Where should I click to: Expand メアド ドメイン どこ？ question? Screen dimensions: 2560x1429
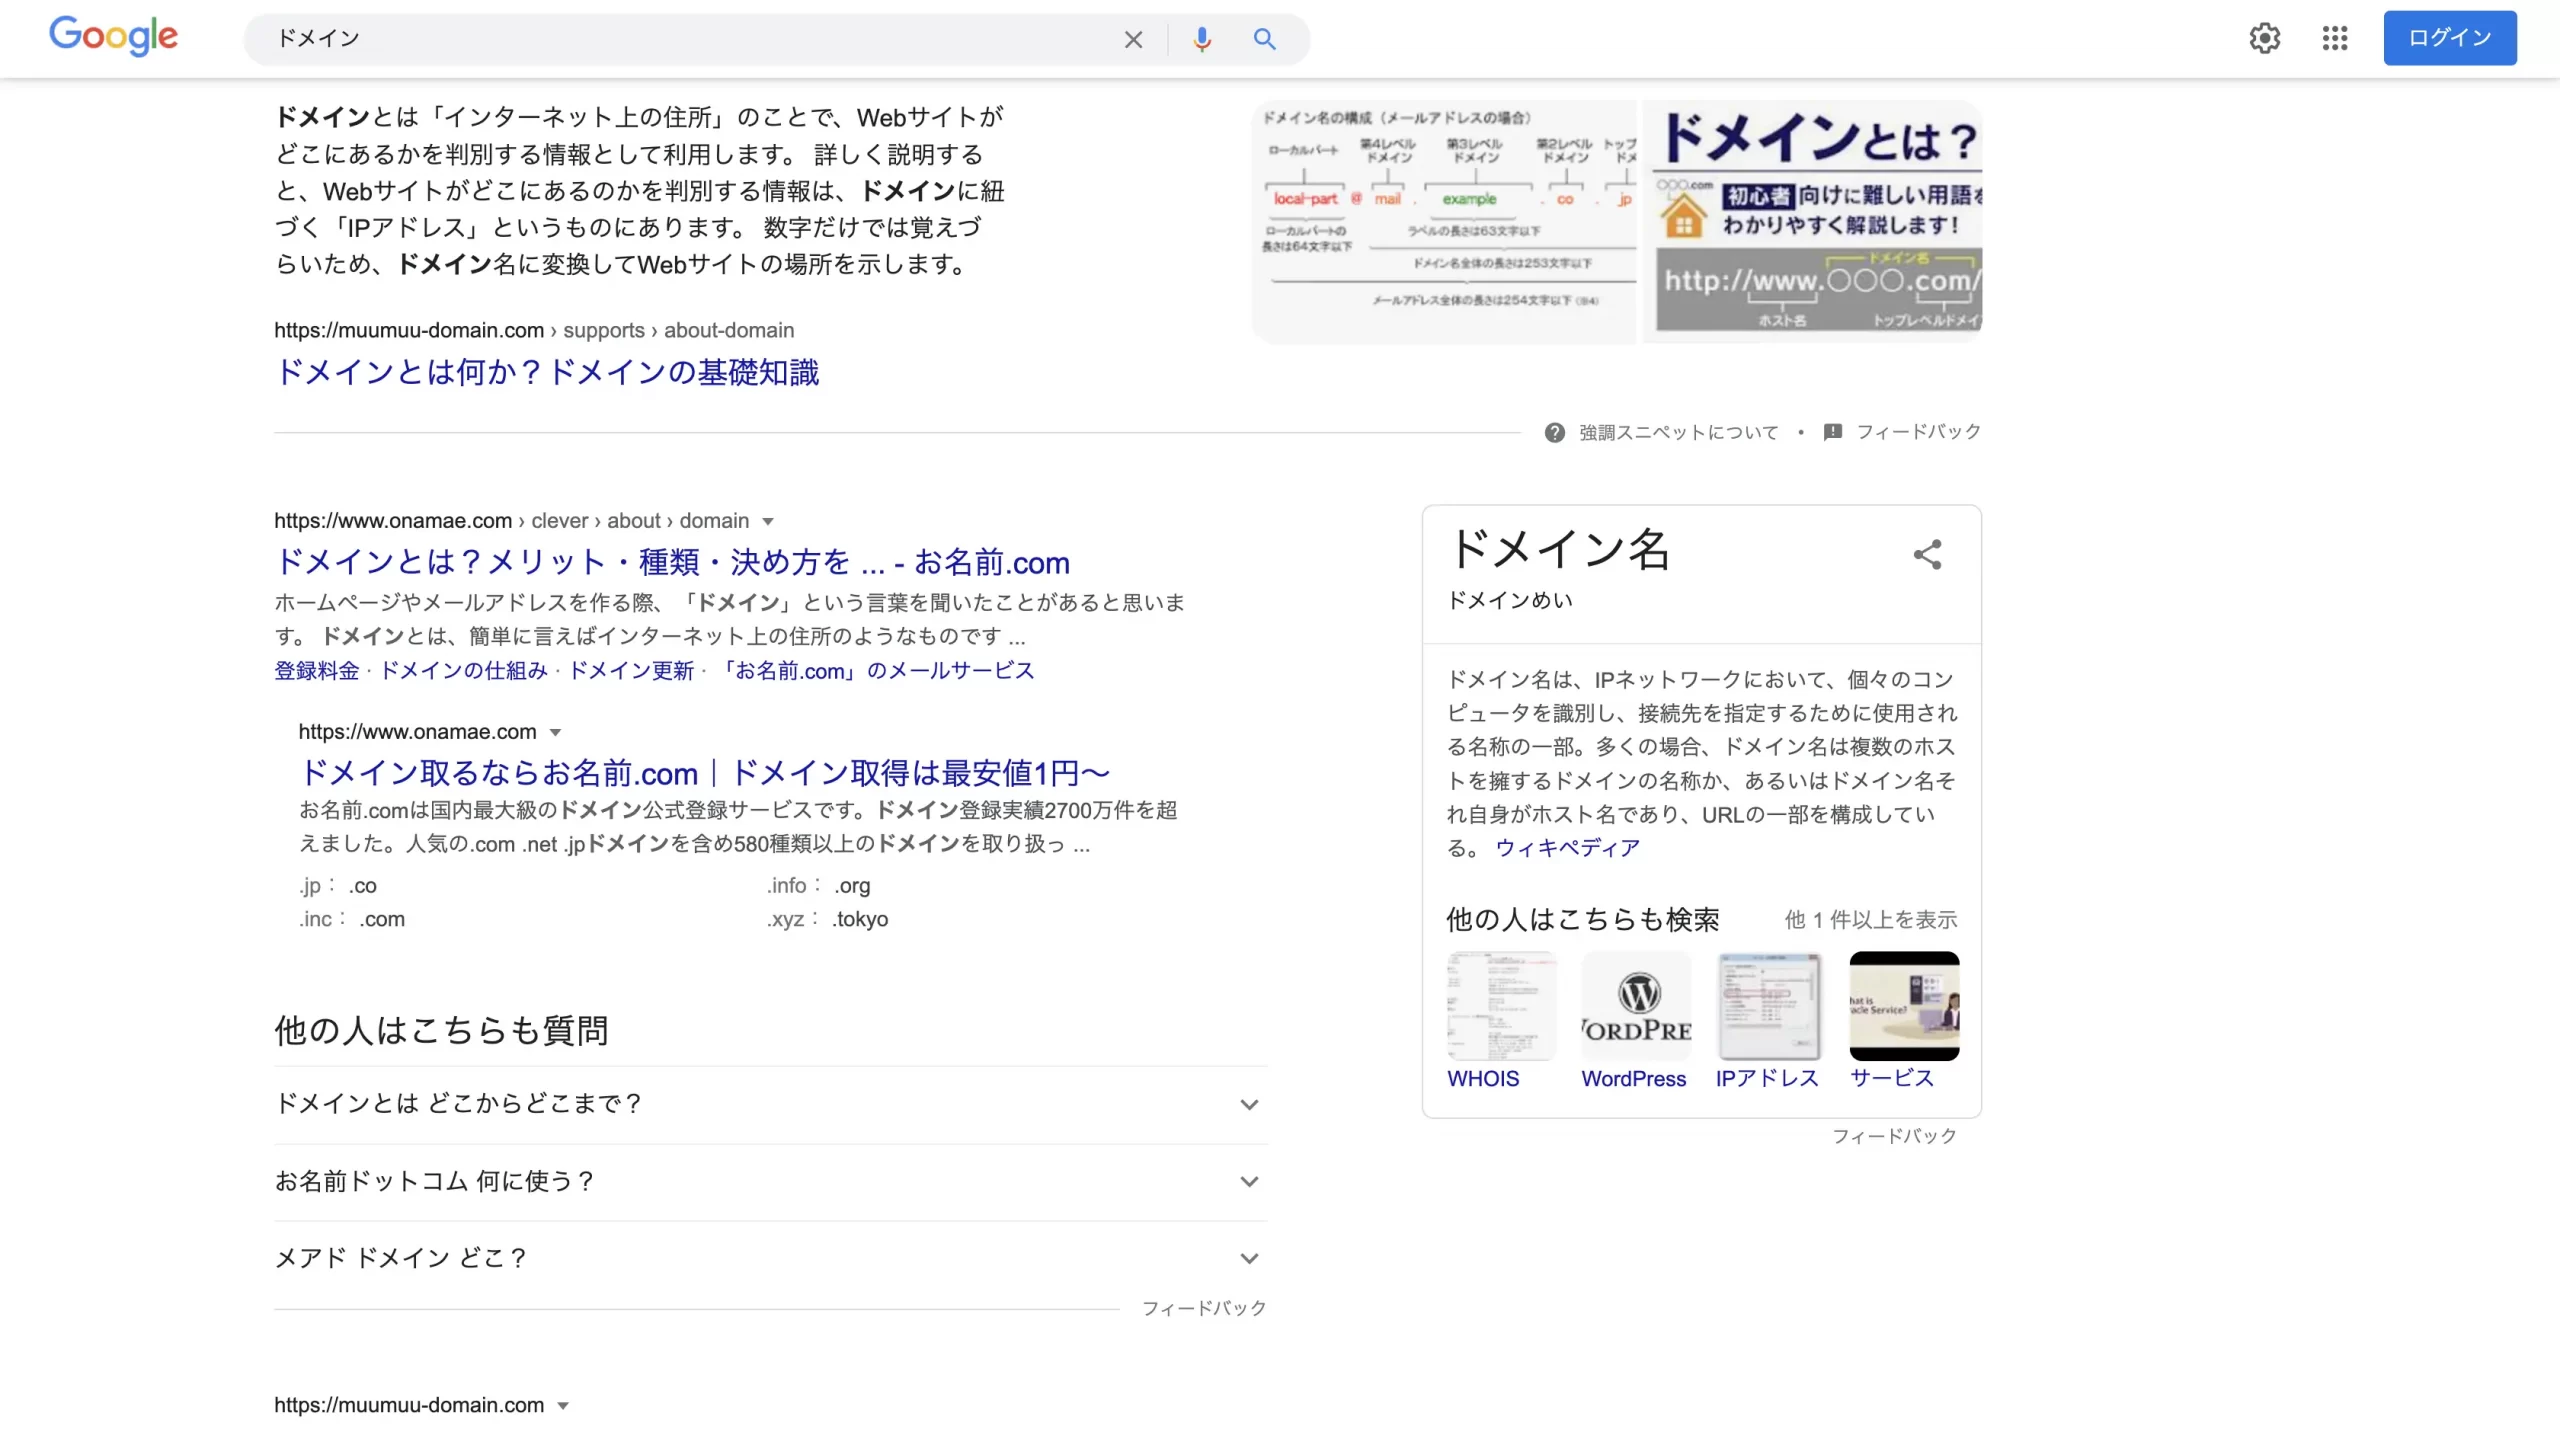tap(771, 1258)
